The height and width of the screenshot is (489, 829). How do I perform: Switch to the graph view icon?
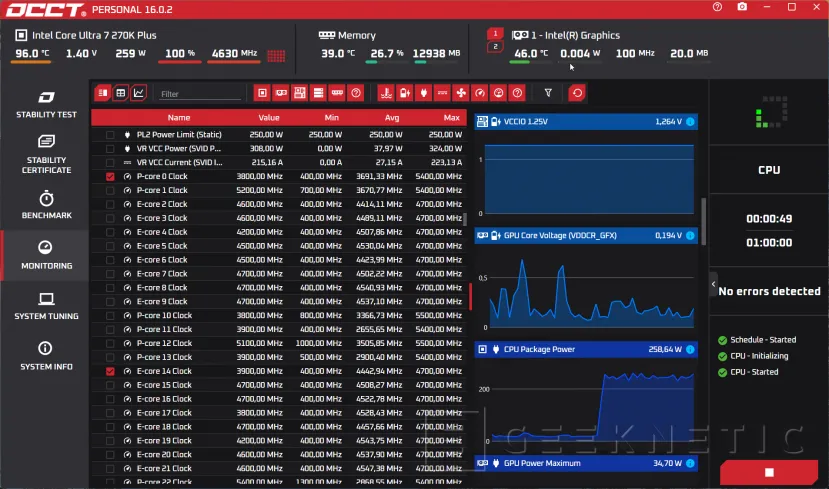(x=138, y=93)
